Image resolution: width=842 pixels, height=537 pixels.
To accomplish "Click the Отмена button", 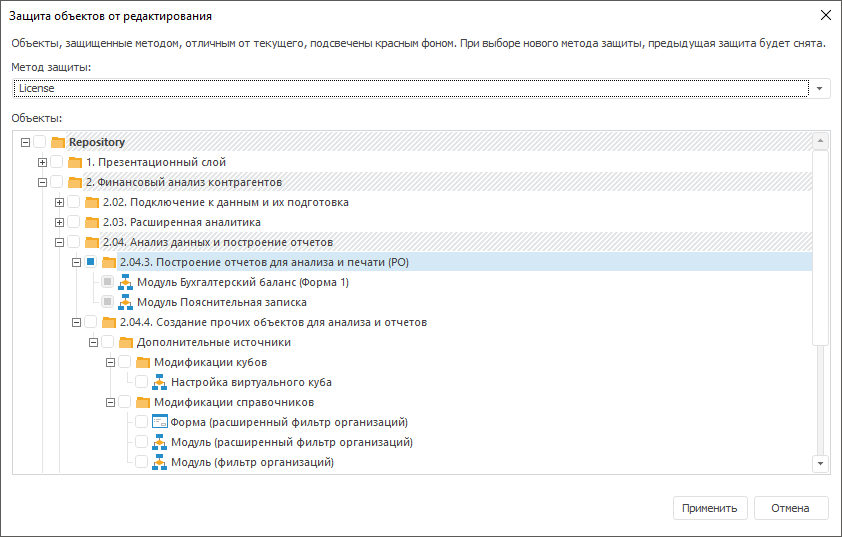I will (790, 508).
